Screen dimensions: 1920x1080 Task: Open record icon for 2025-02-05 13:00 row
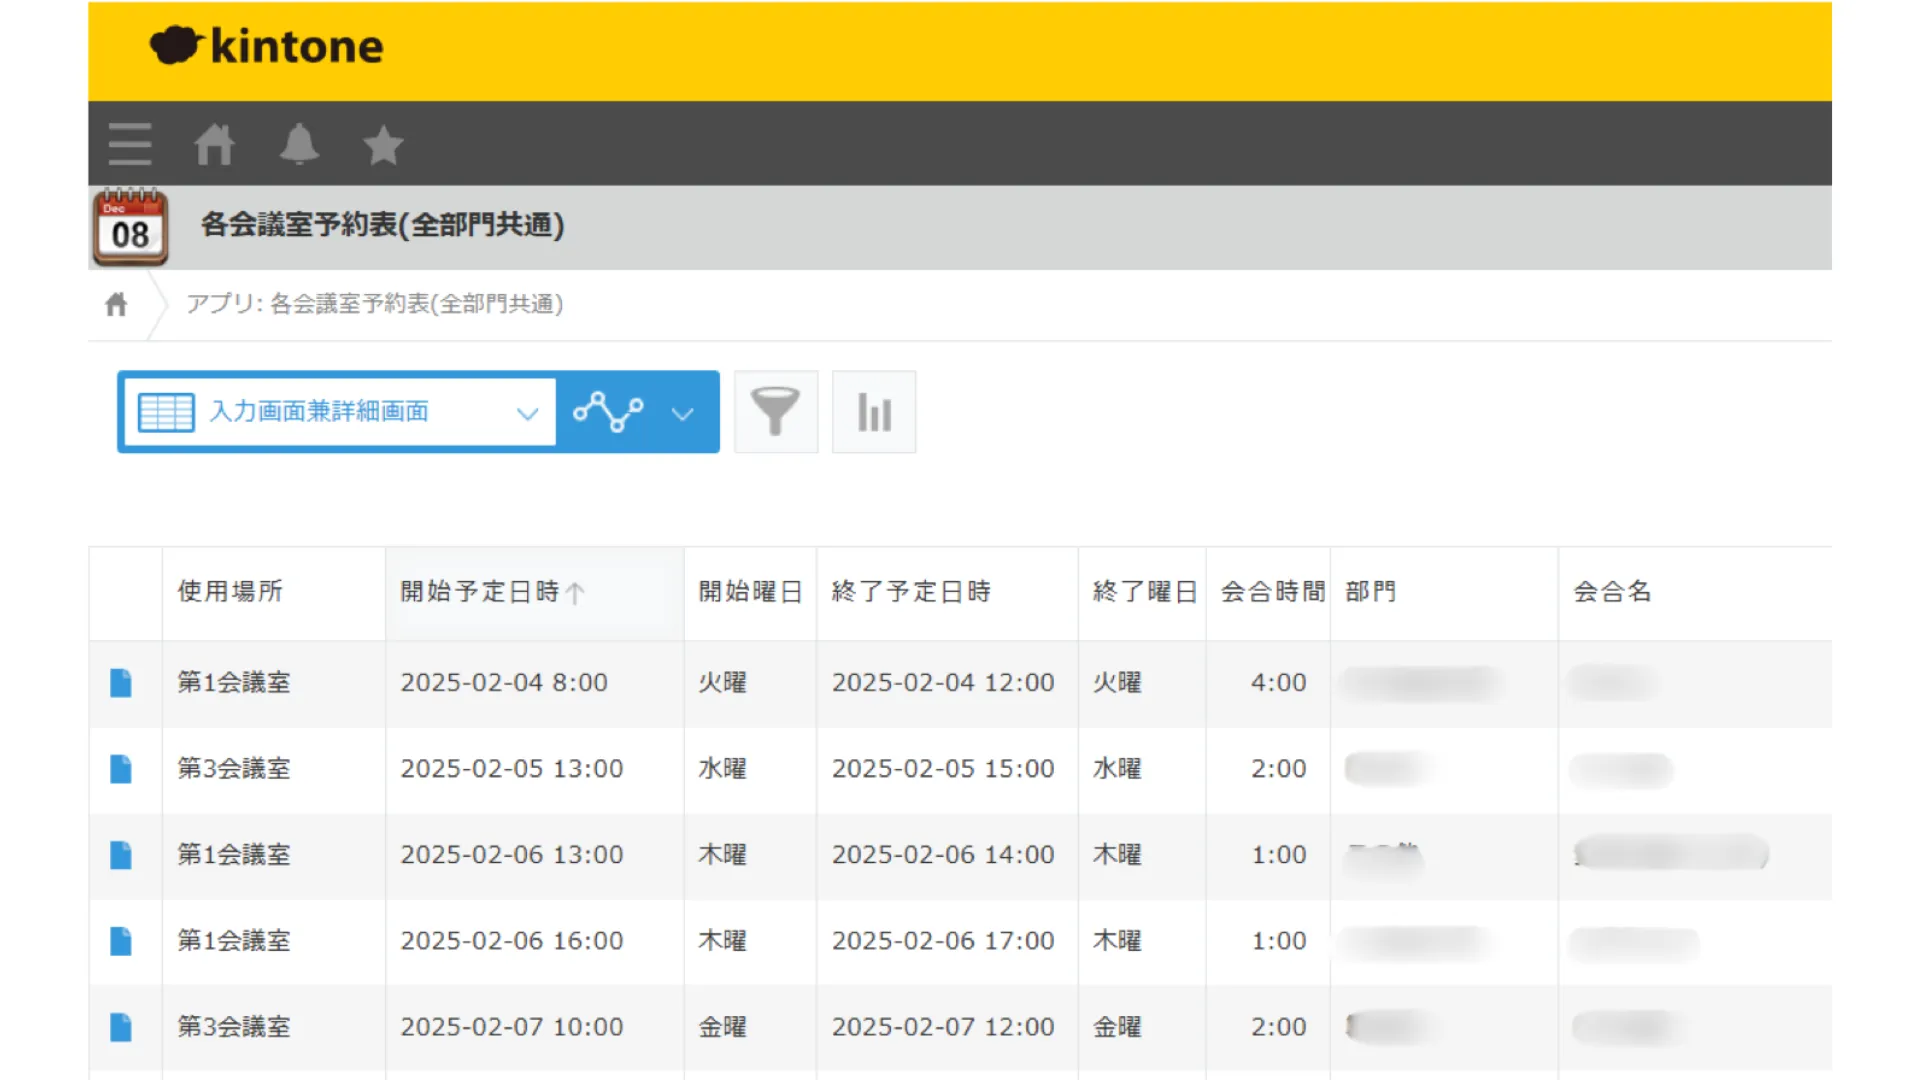tap(121, 769)
